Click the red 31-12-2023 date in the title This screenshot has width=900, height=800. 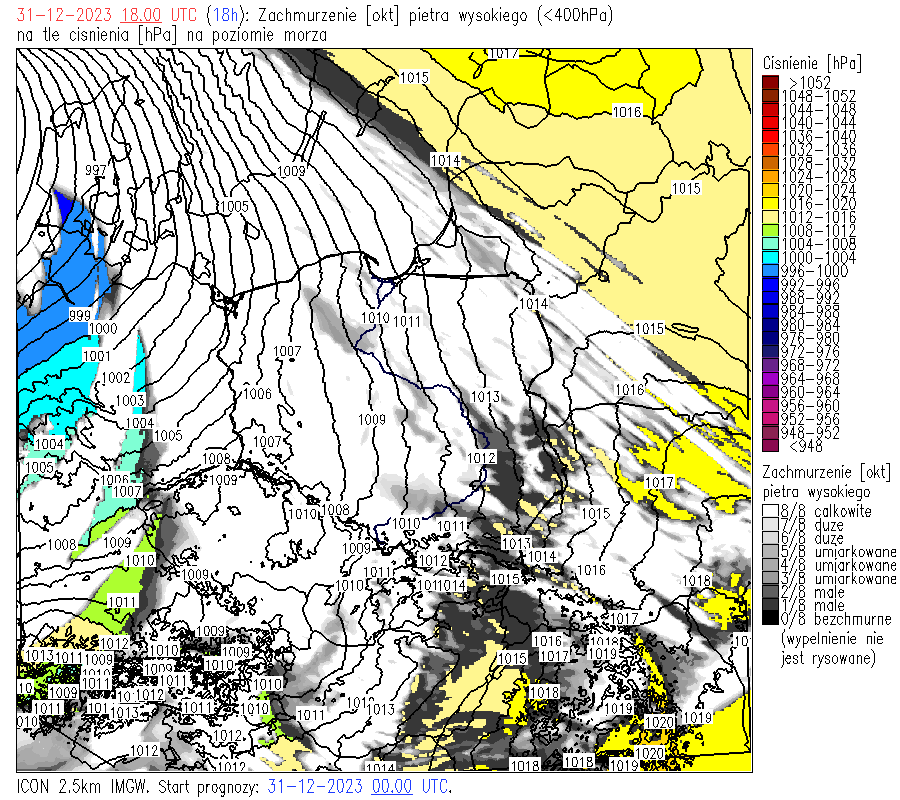pyautogui.click(x=64, y=15)
